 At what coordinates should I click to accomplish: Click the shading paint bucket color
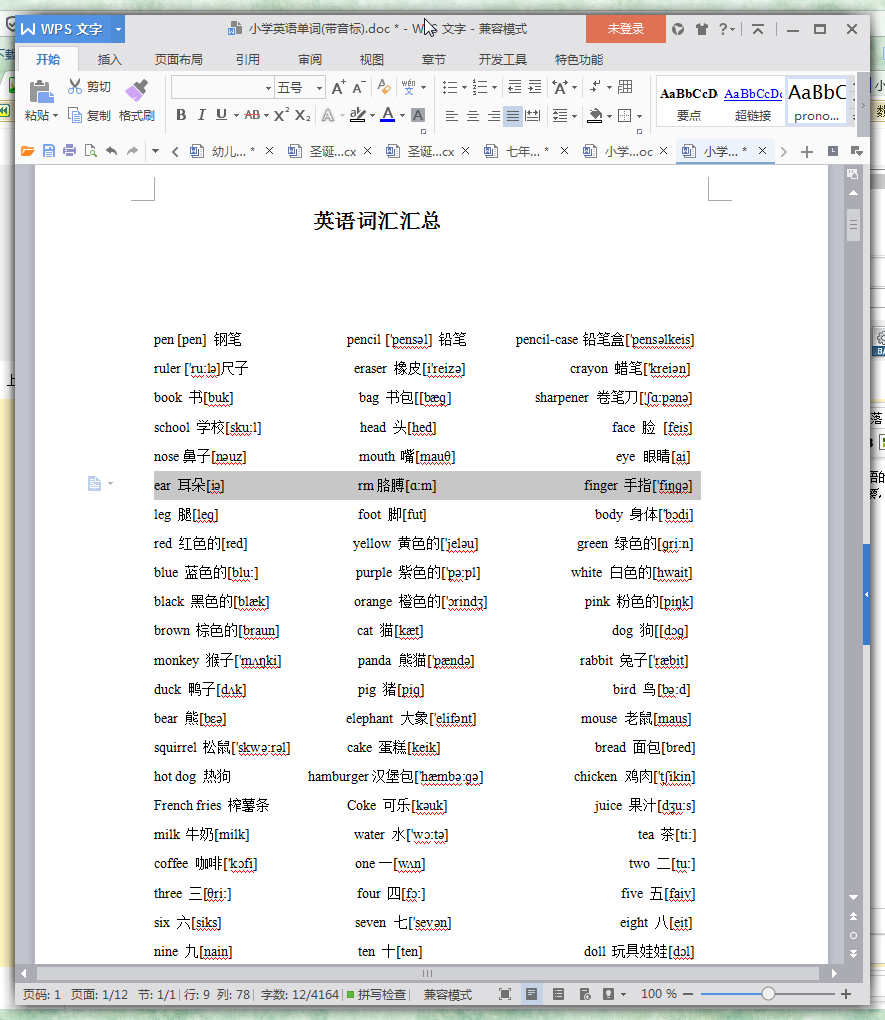coord(595,115)
